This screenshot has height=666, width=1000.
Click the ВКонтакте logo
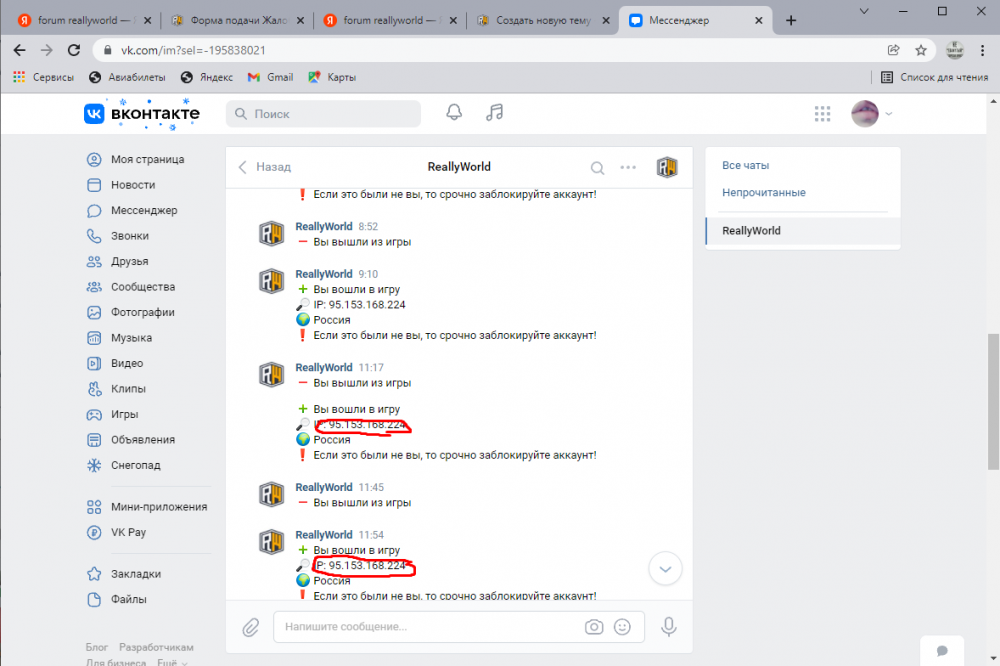point(142,114)
